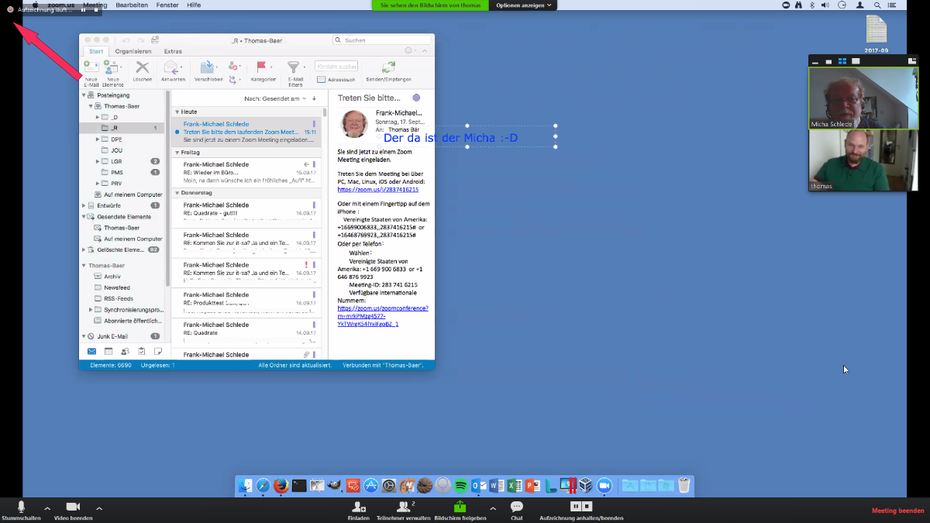The width and height of the screenshot is (930, 523).
Task: Pause or stop recording via Aufzeichnung anhalten/beenden
Action: click(581, 509)
